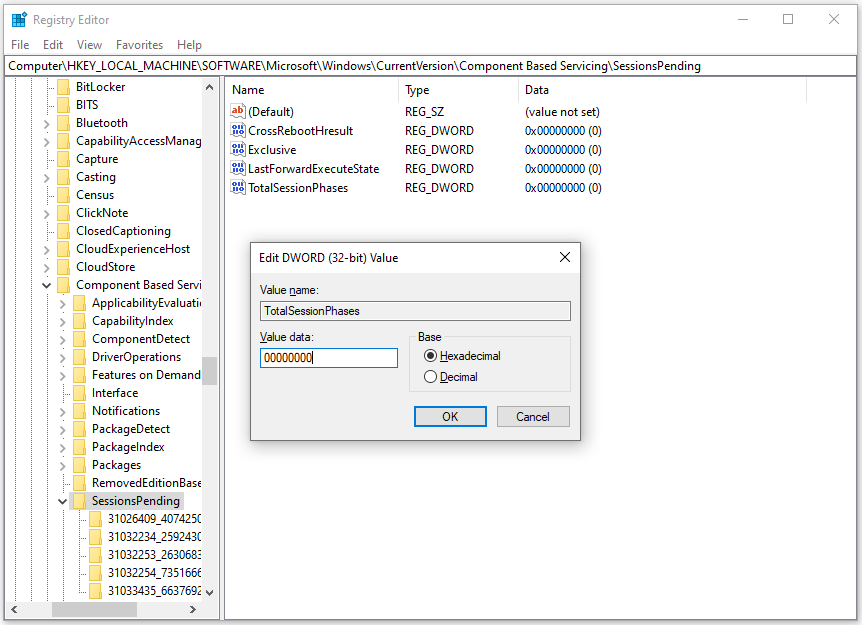Confirm the DWORD edit with OK
The height and width of the screenshot is (625, 862).
point(450,417)
